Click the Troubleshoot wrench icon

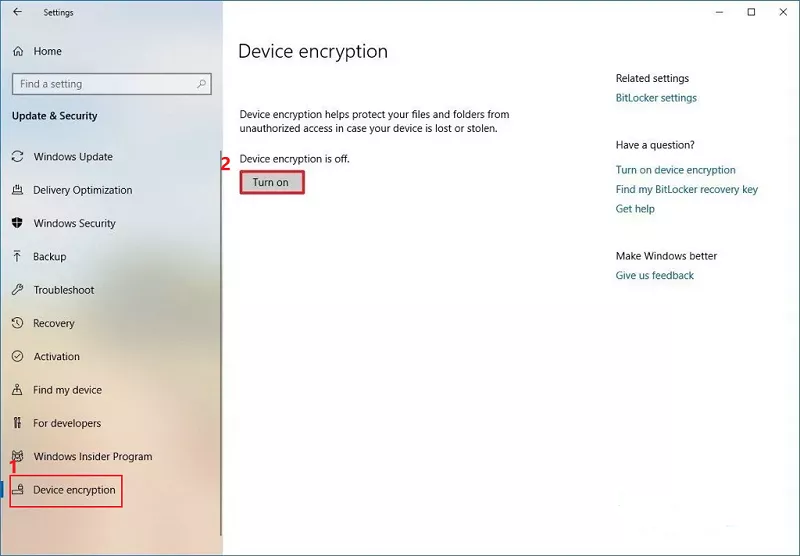point(17,290)
